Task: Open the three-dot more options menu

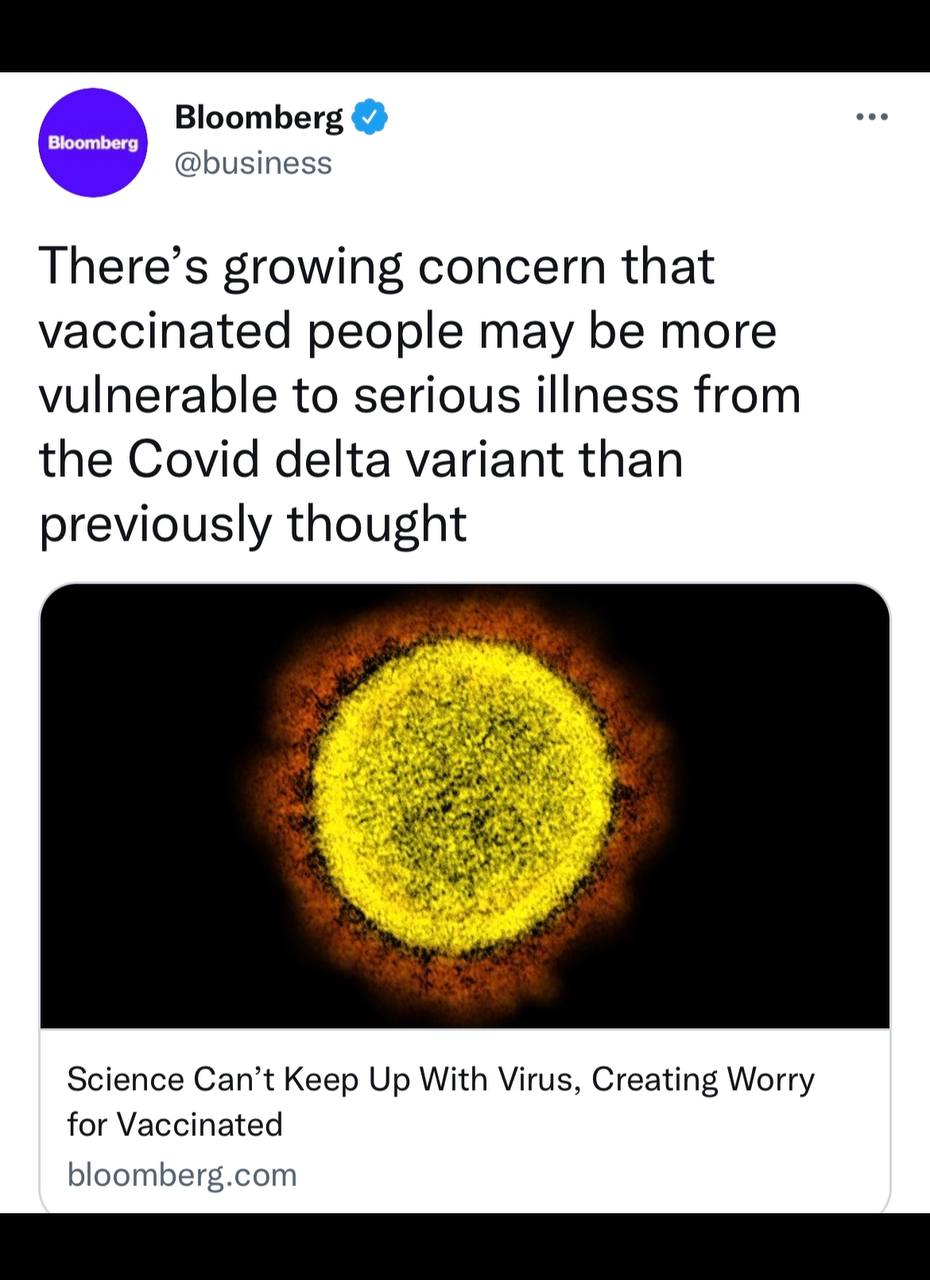Action: coord(872,117)
